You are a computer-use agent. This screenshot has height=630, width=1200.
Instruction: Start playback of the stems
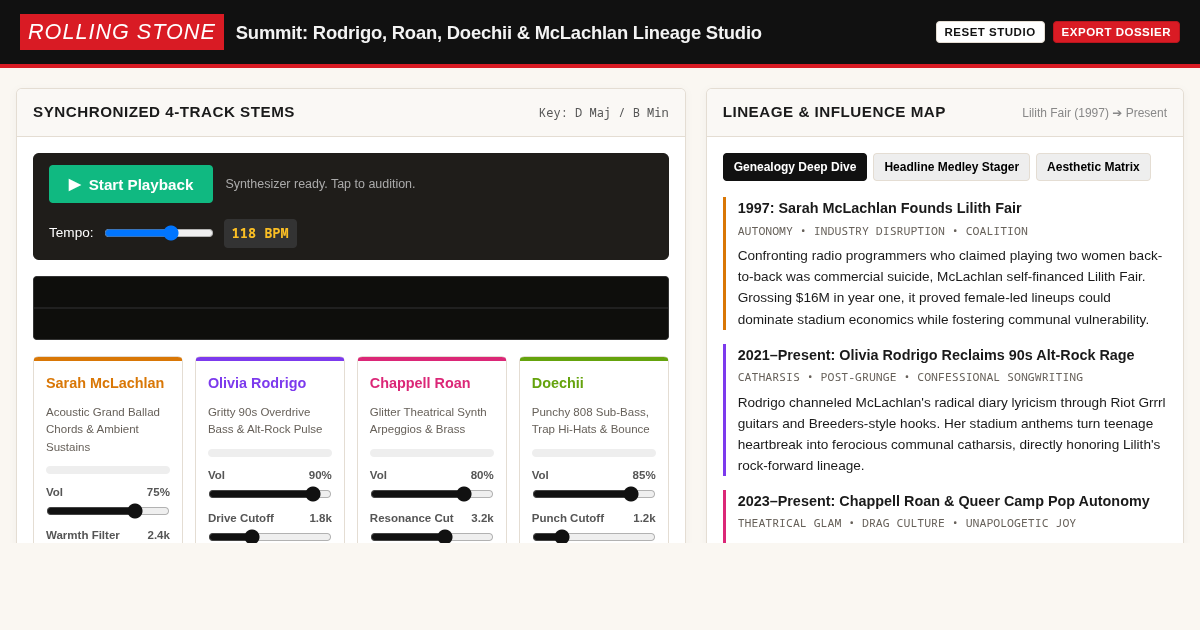point(131,184)
